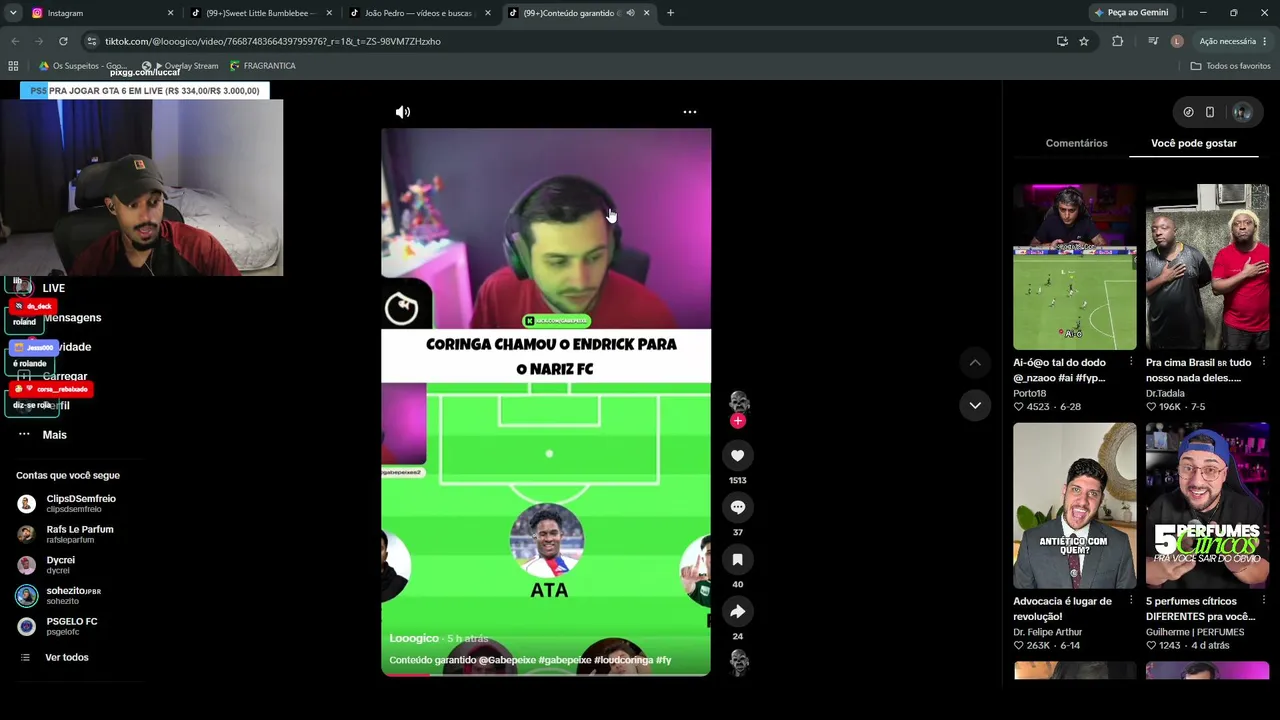This screenshot has width=1280, height=720.
Task: Switch to the Comentários tab
Action: tap(1076, 143)
